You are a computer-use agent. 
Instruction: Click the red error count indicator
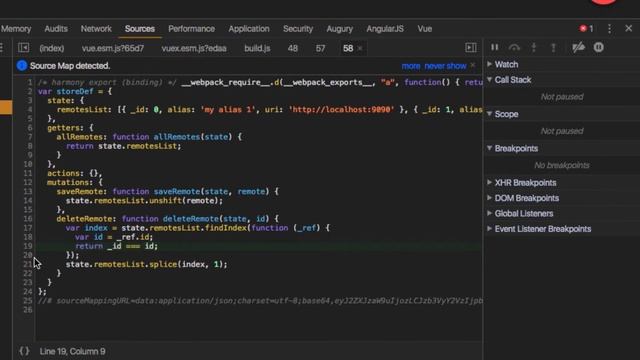tap(587, 29)
